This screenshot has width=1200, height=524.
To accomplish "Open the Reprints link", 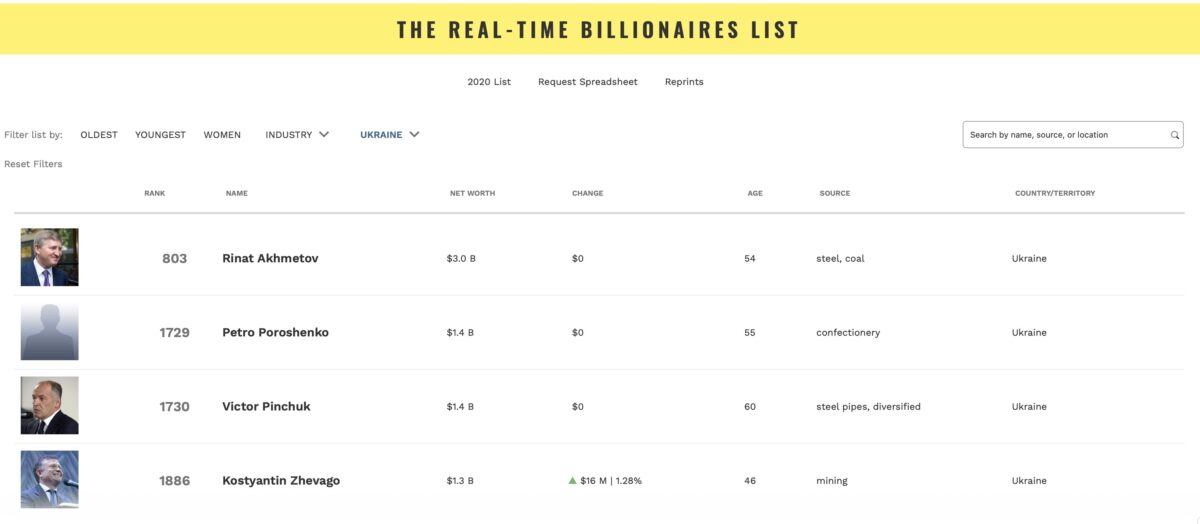I will [x=684, y=82].
